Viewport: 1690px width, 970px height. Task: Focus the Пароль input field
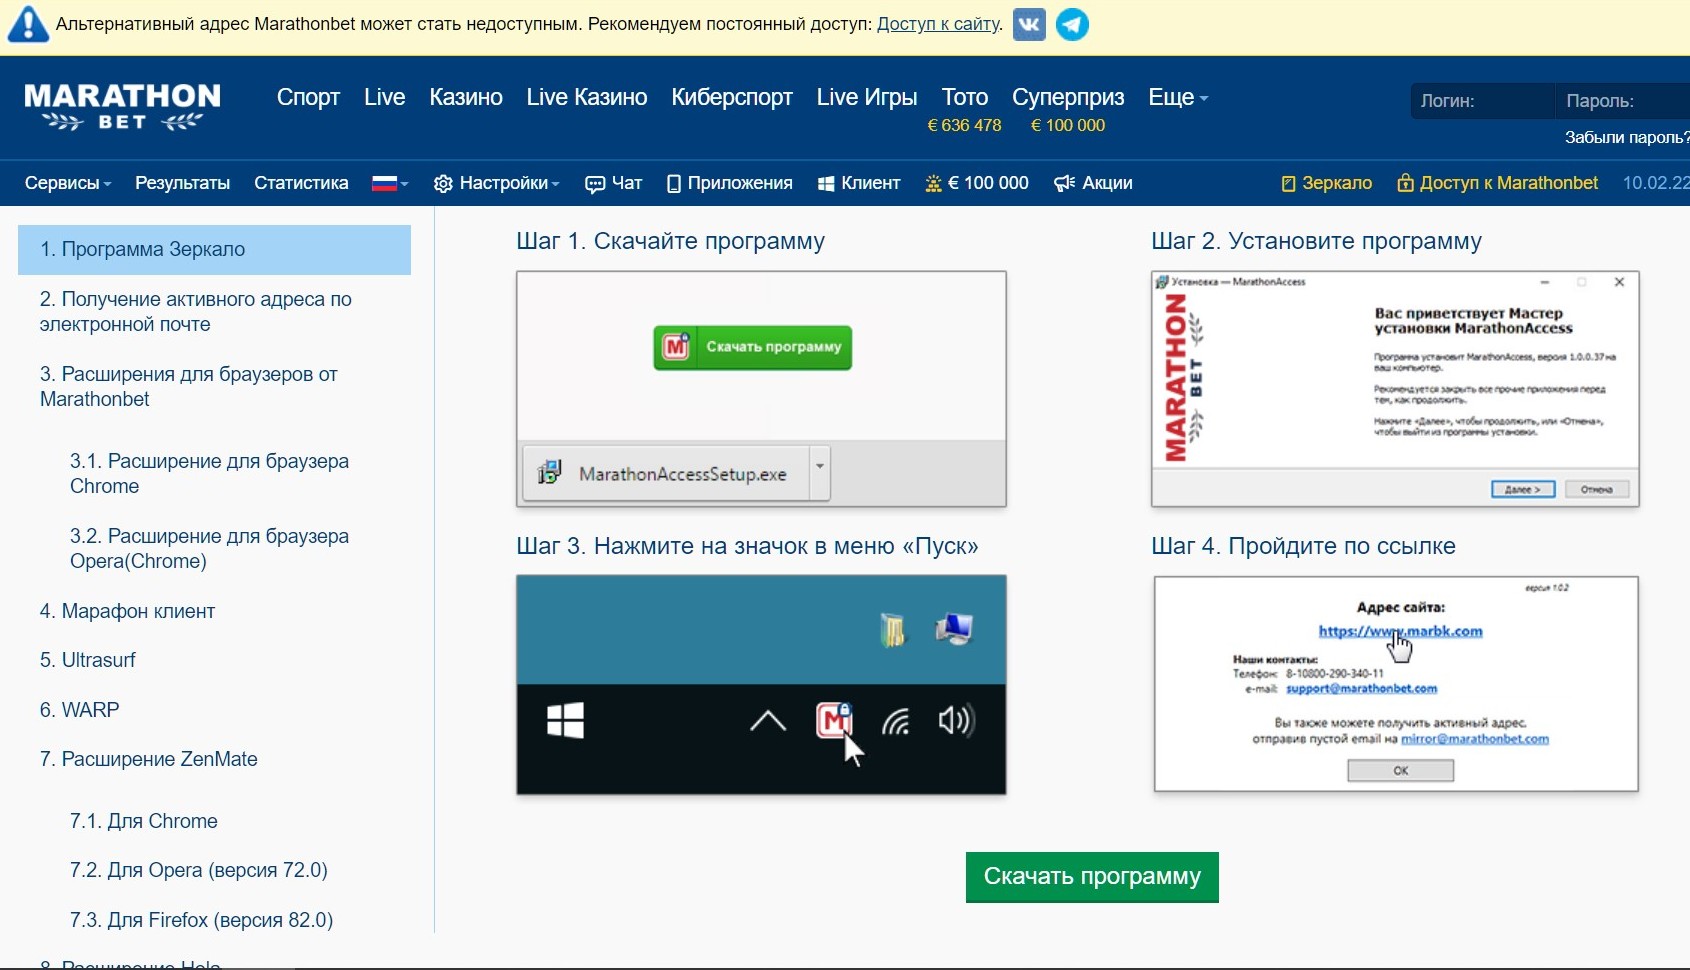pyautogui.click(x=1622, y=101)
